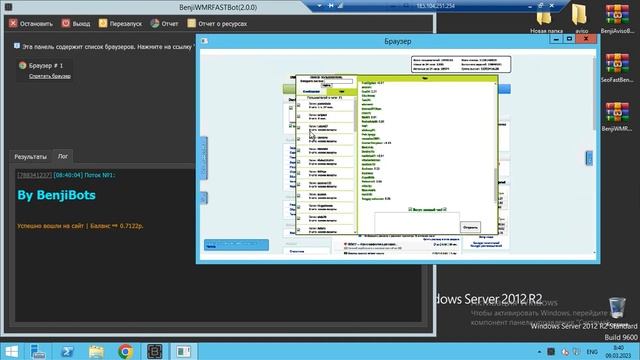Screen dimensions: 640x360
Task: Click the balance message line in the log
Action: [80, 226]
